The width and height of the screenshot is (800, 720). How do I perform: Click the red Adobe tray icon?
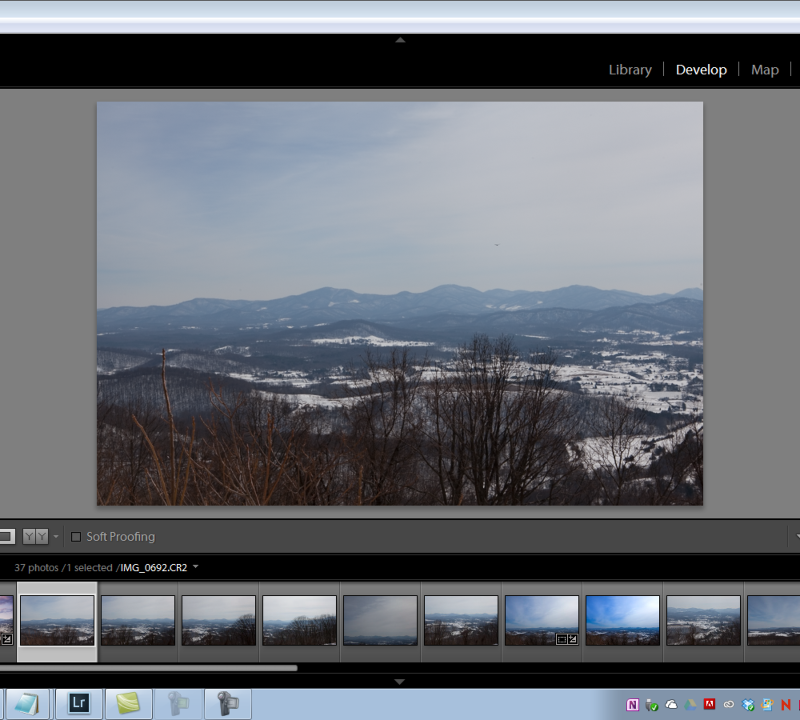(709, 705)
